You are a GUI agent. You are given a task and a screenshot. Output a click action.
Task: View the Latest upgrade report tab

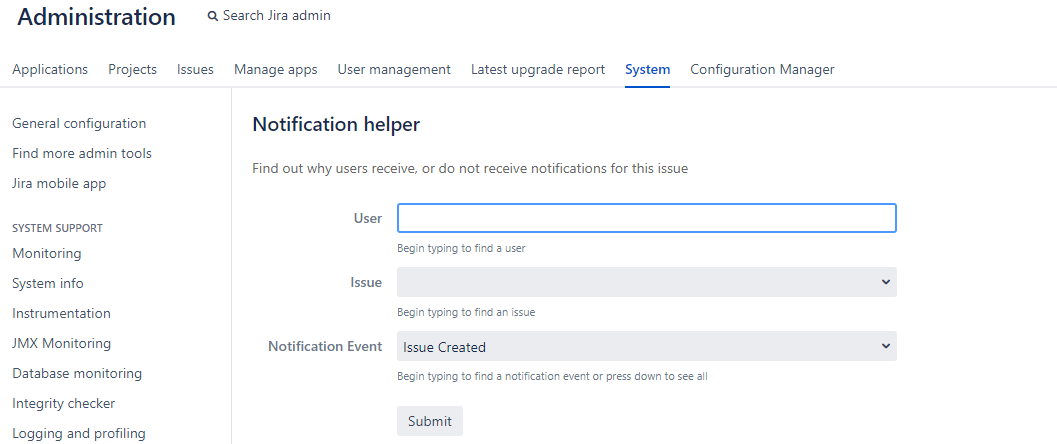click(x=538, y=69)
